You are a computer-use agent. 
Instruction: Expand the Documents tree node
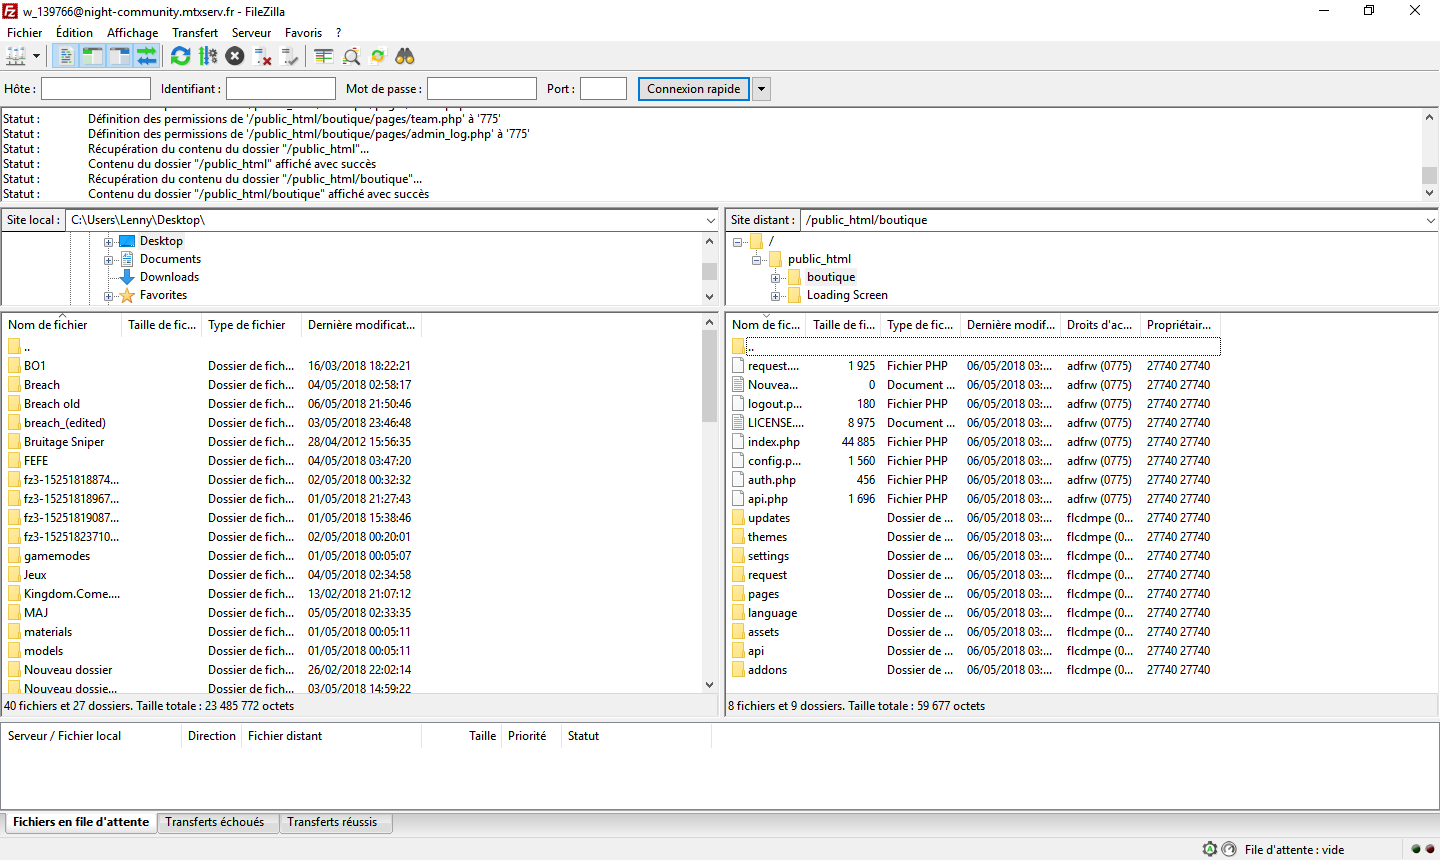click(108, 260)
